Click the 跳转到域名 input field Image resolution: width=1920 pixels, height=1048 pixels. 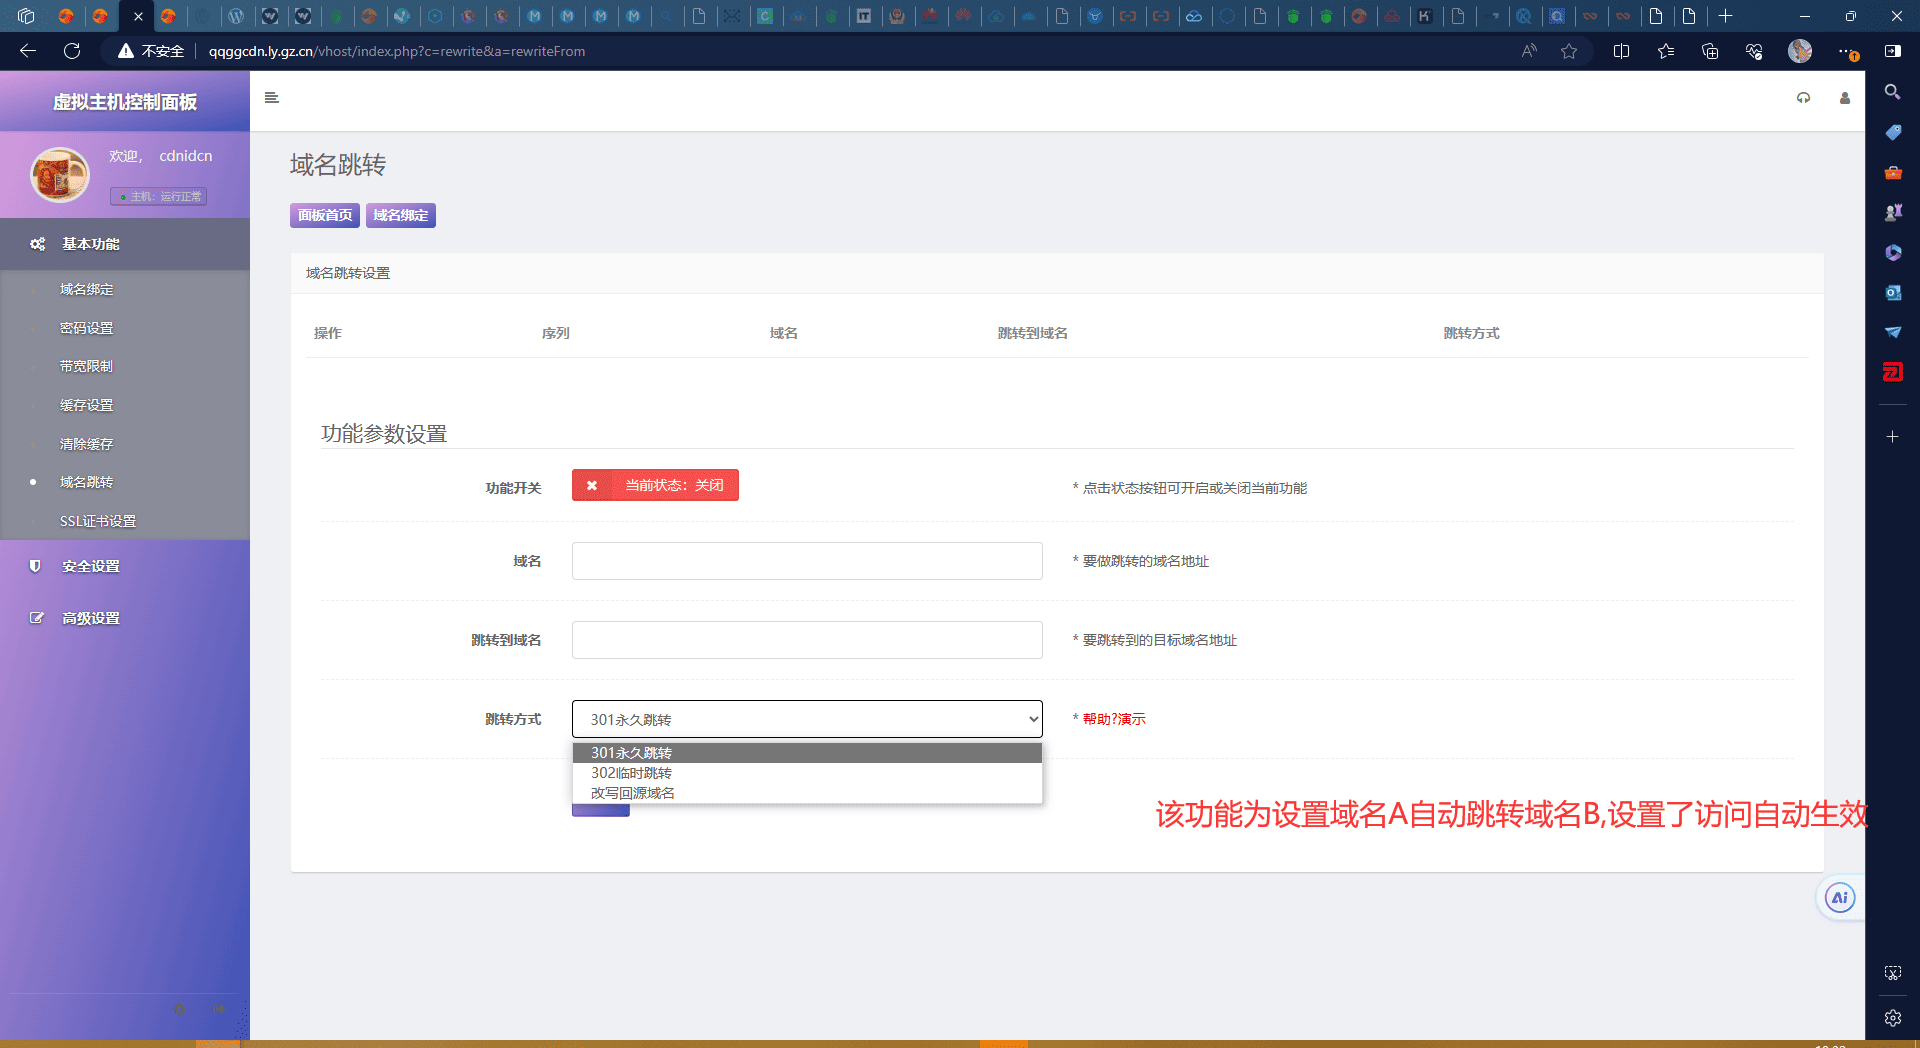[x=806, y=640]
